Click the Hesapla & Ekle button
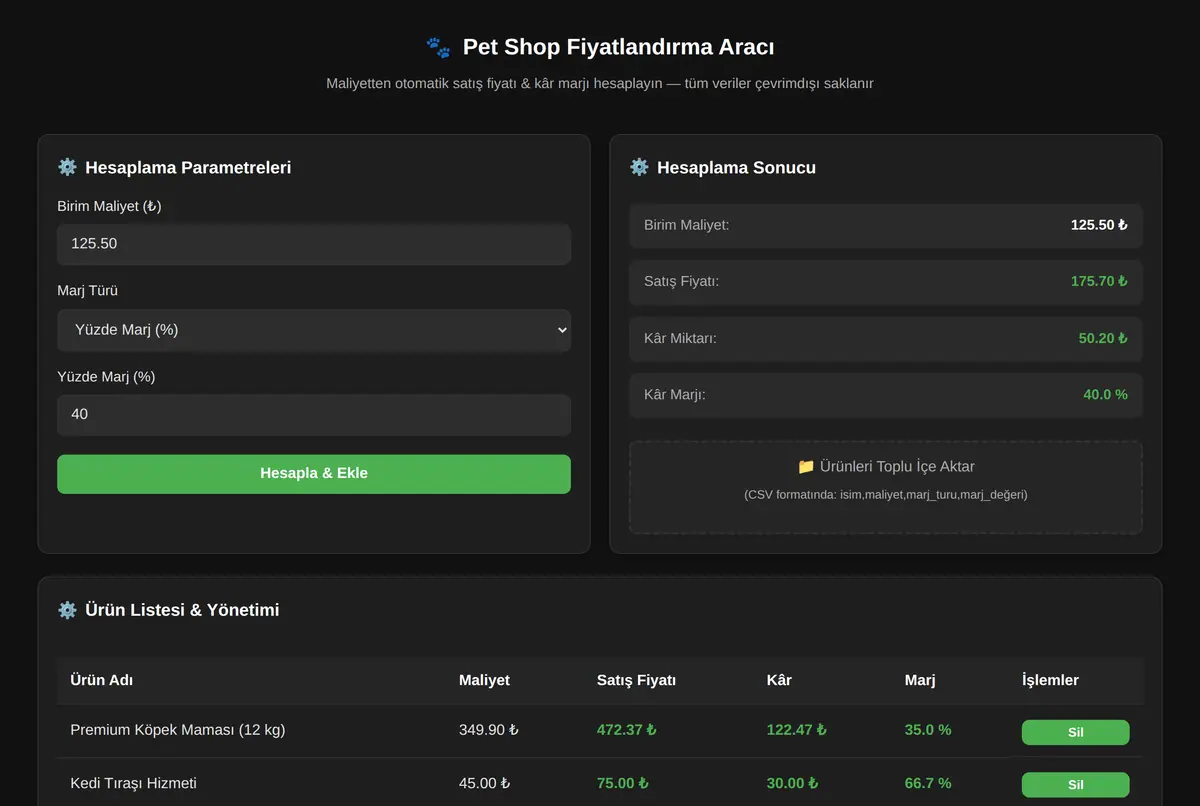The width and height of the screenshot is (1200, 806). [x=314, y=474]
